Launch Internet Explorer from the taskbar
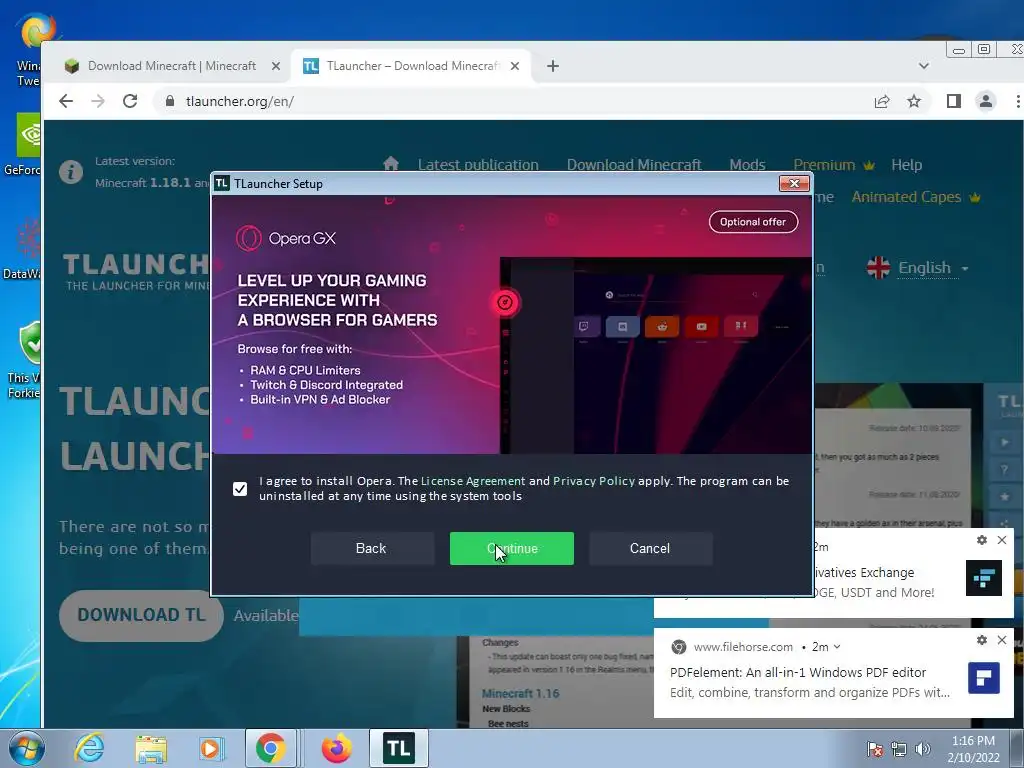Image resolution: width=1024 pixels, height=768 pixels. [89, 748]
